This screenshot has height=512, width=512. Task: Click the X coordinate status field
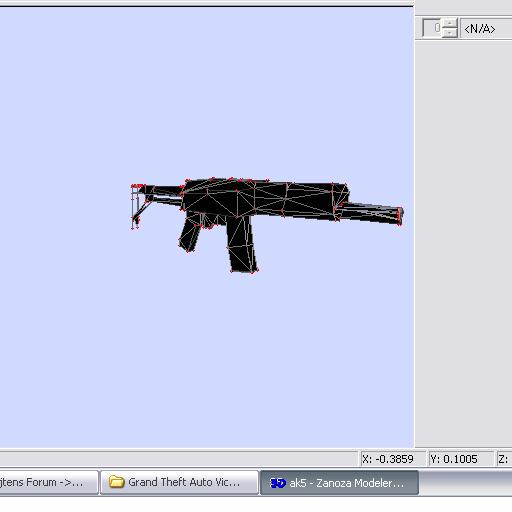click(393, 459)
